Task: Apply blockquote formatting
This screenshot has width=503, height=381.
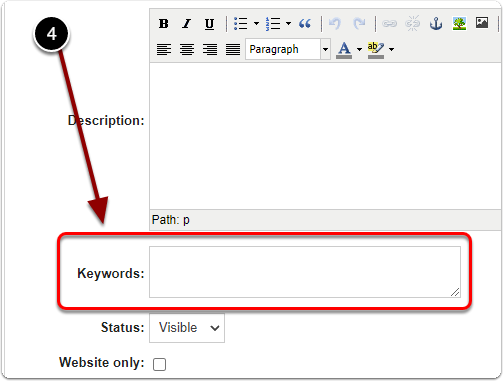Action: pos(305,24)
